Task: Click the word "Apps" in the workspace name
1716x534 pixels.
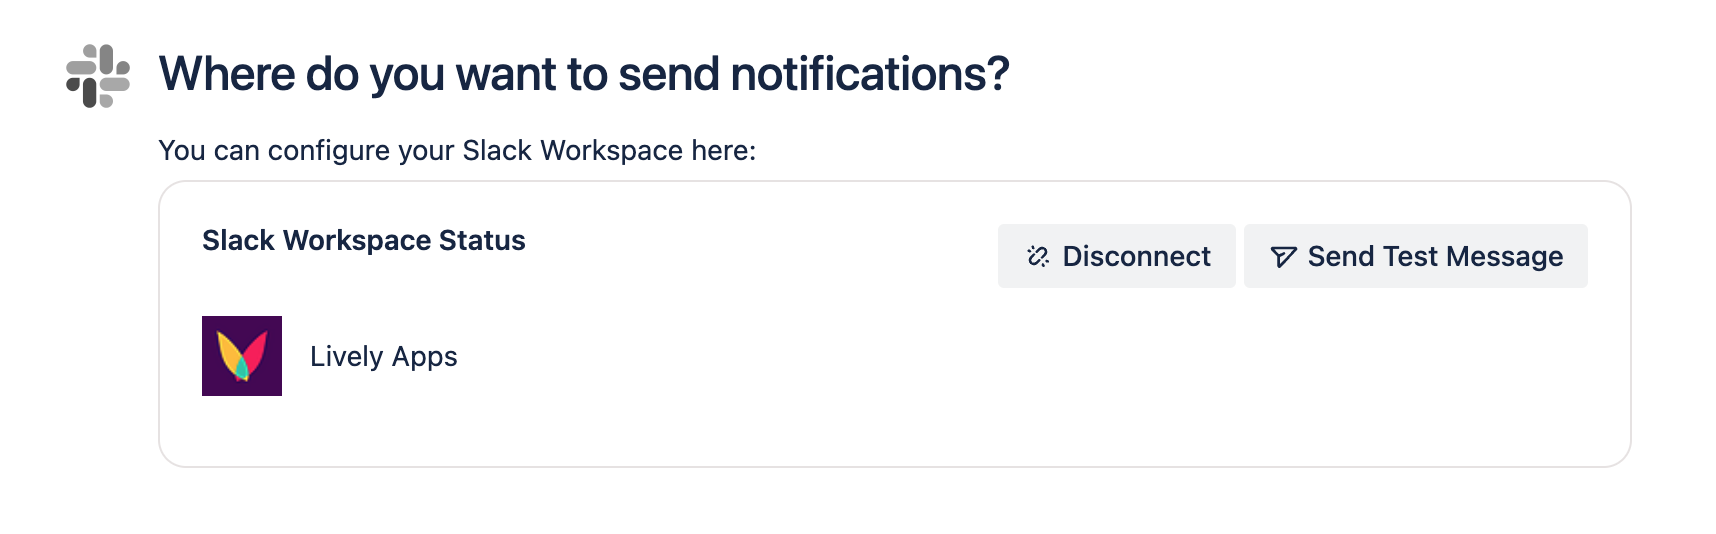Action: (x=425, y=356)
